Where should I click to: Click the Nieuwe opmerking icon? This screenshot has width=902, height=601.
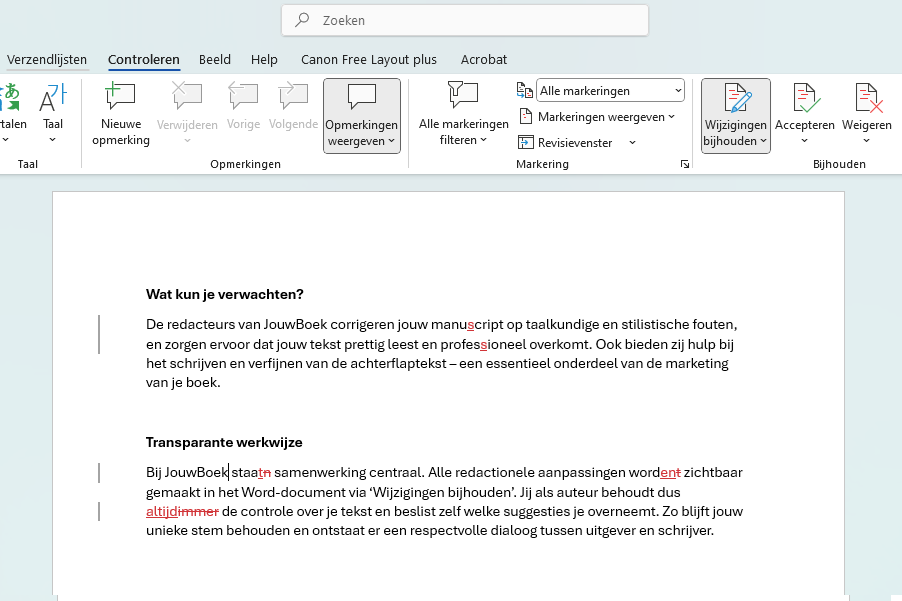click(x=120, y=95)
